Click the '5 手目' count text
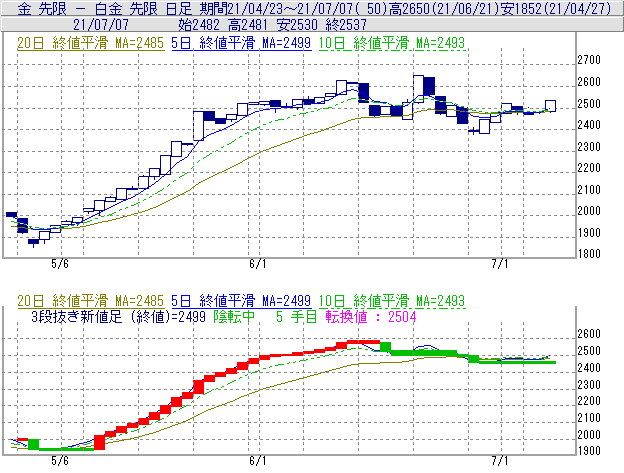624x473 pixels. point(296,317)
